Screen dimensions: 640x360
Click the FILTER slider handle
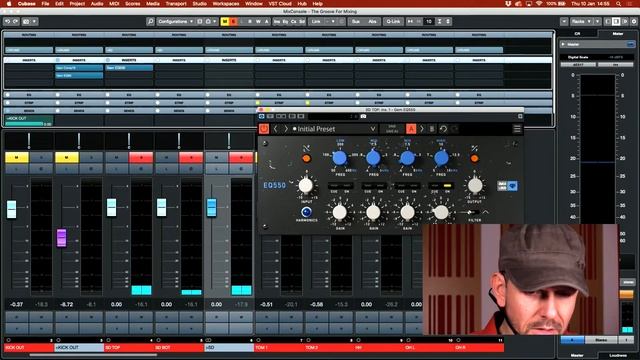coord(469,212)
